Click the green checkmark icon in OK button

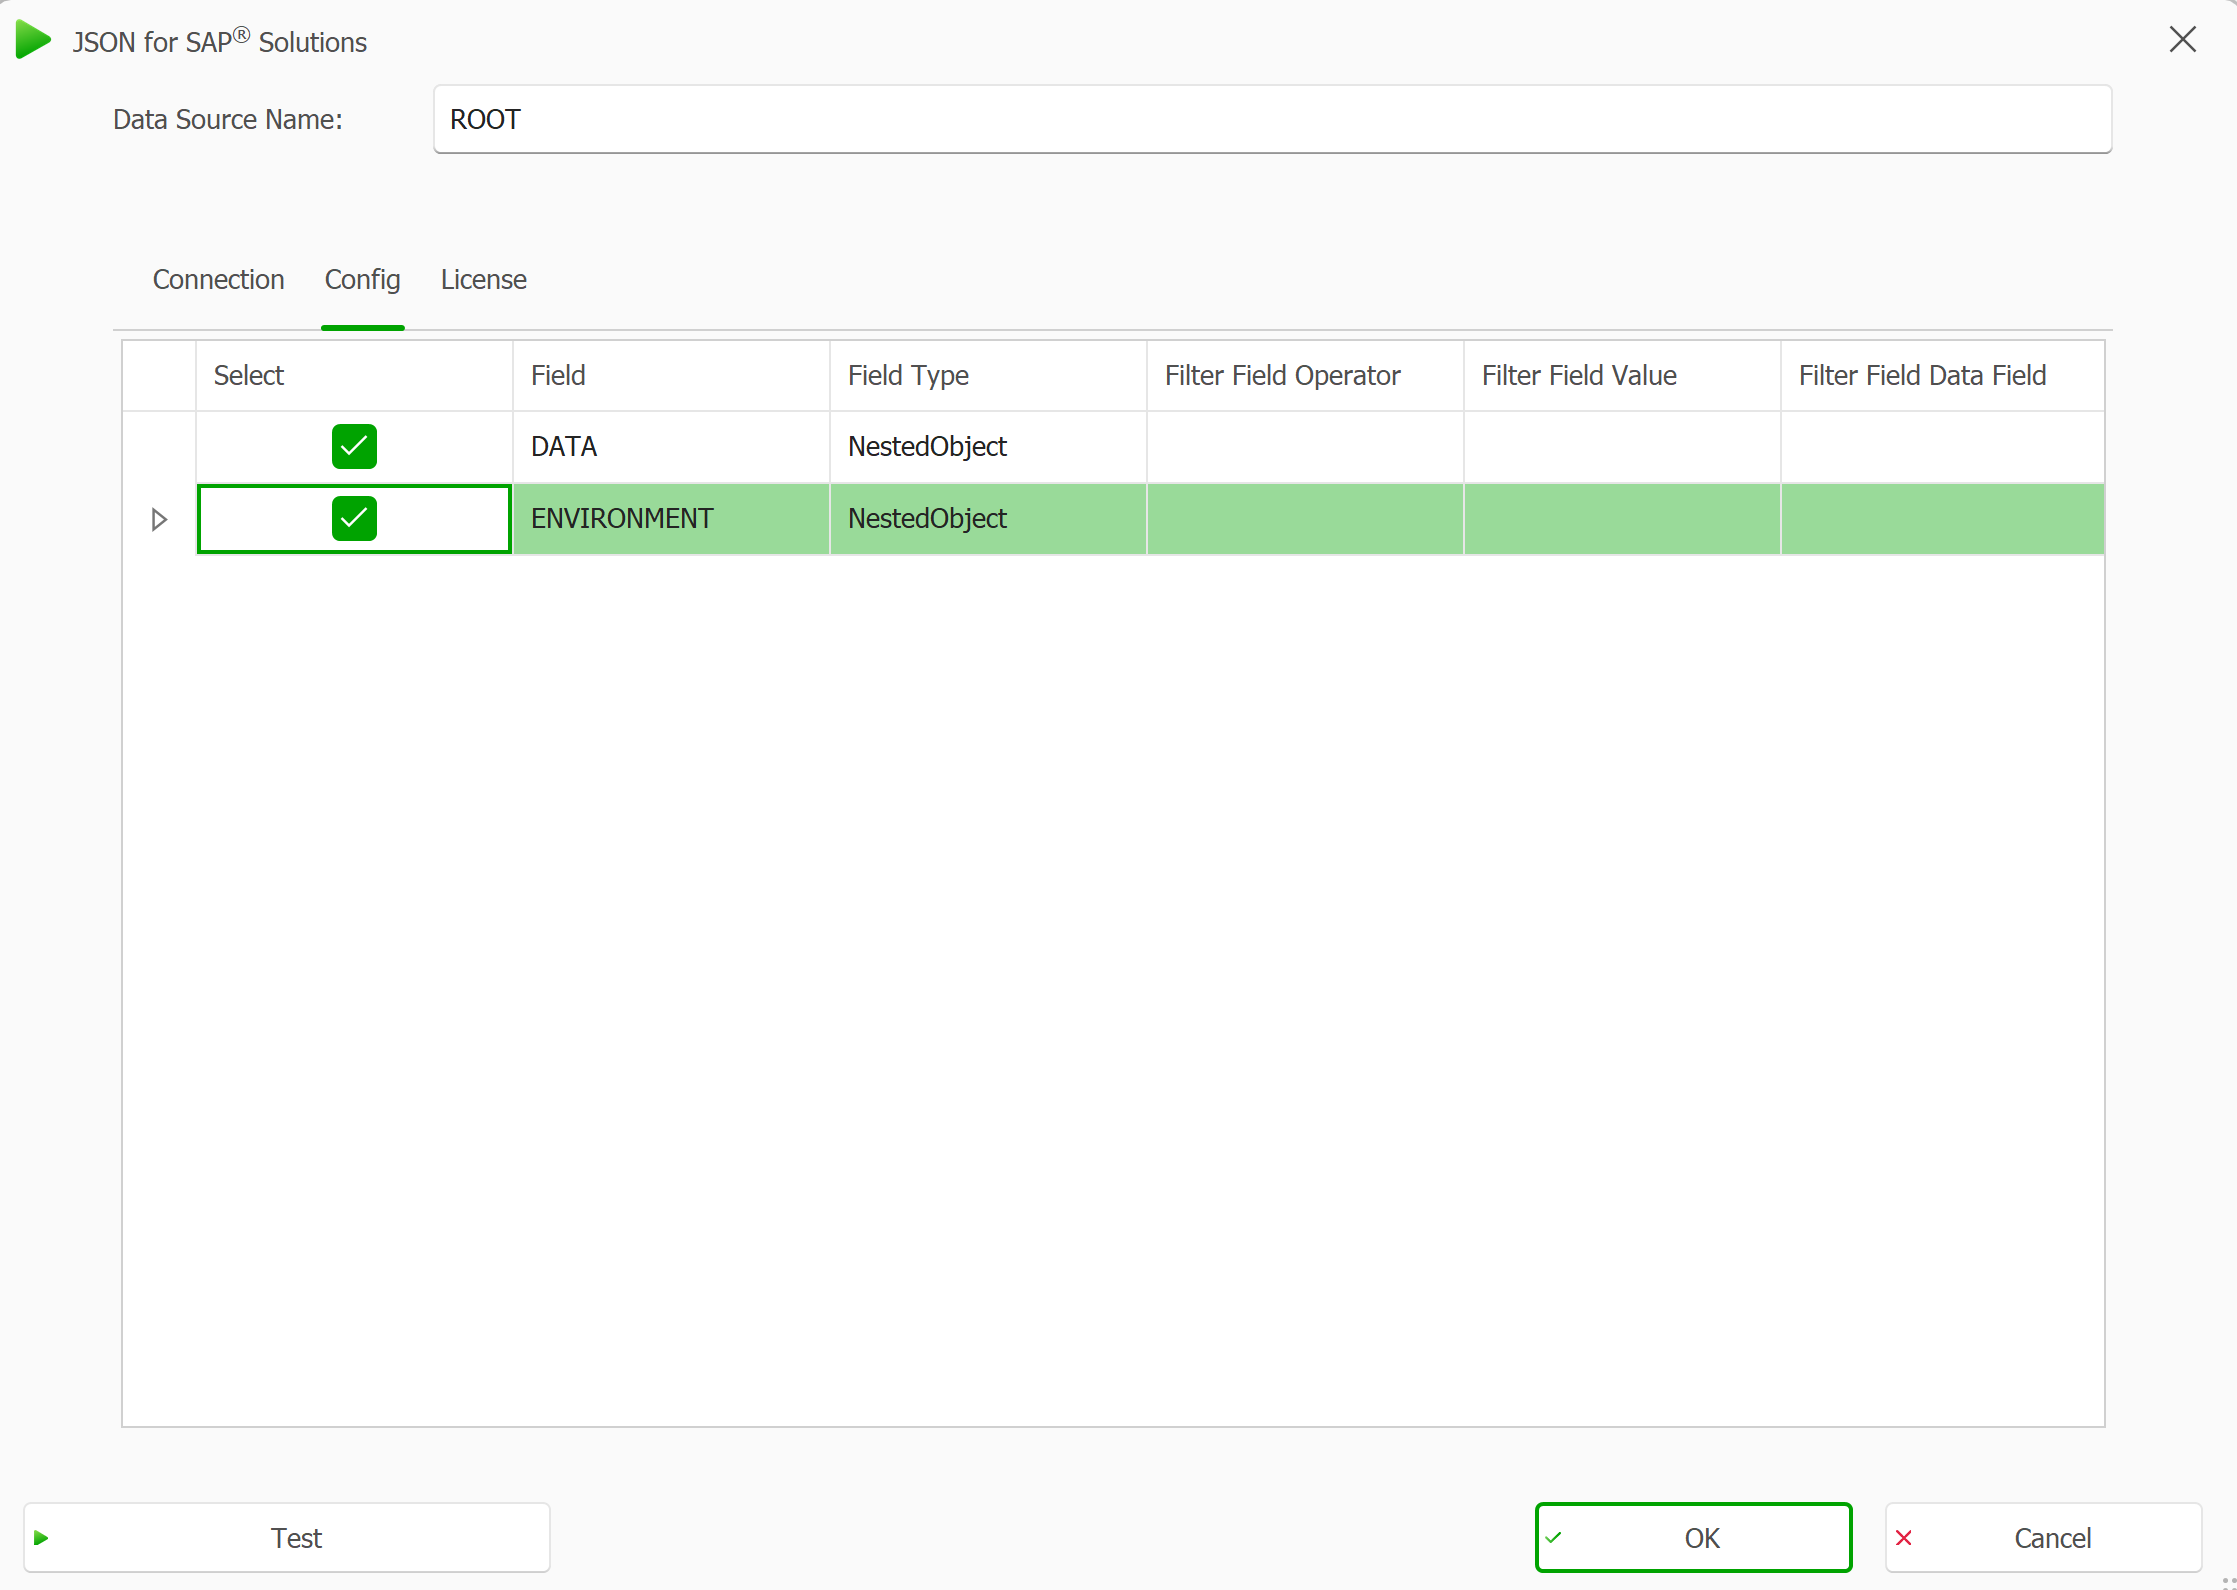(1553, 1538)
